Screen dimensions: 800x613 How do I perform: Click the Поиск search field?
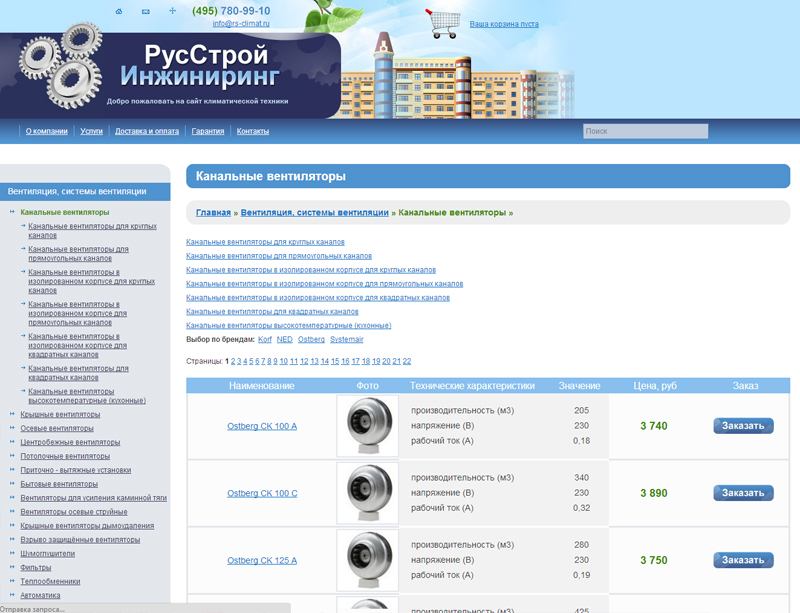tap(645, 131)
